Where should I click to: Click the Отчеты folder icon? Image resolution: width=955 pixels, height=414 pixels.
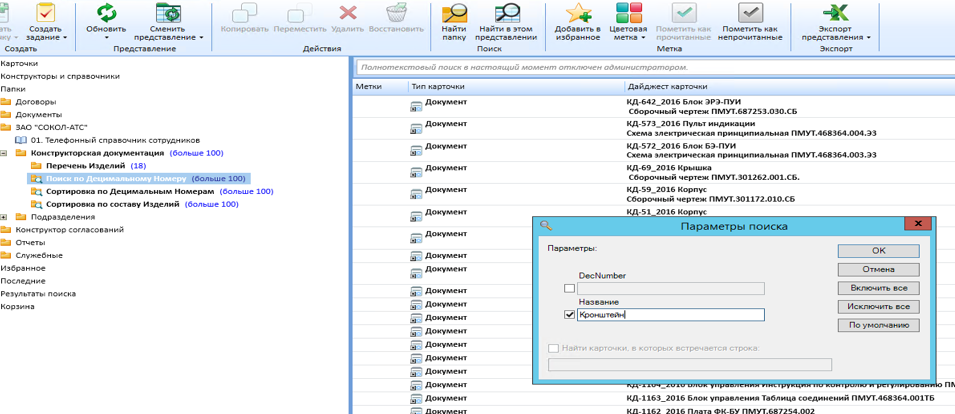pos(6,242)
